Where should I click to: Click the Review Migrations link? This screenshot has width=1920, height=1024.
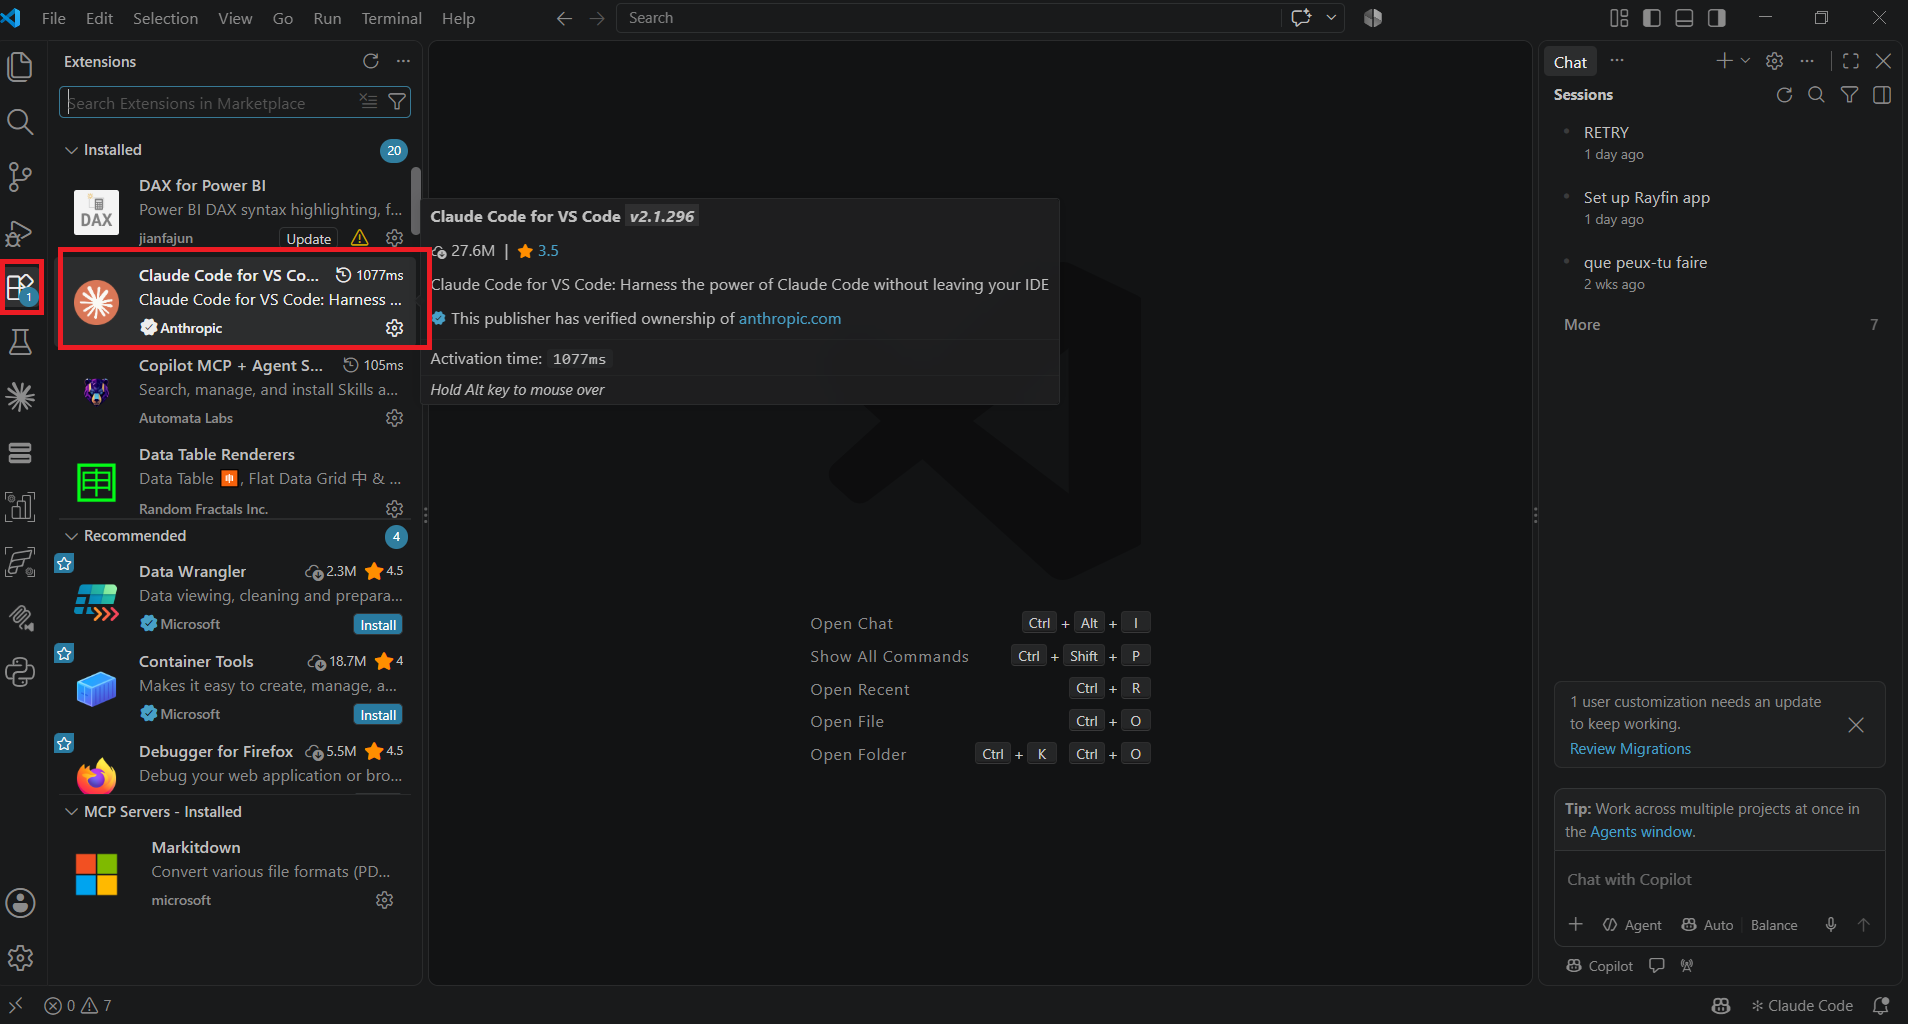(1630, 749)
